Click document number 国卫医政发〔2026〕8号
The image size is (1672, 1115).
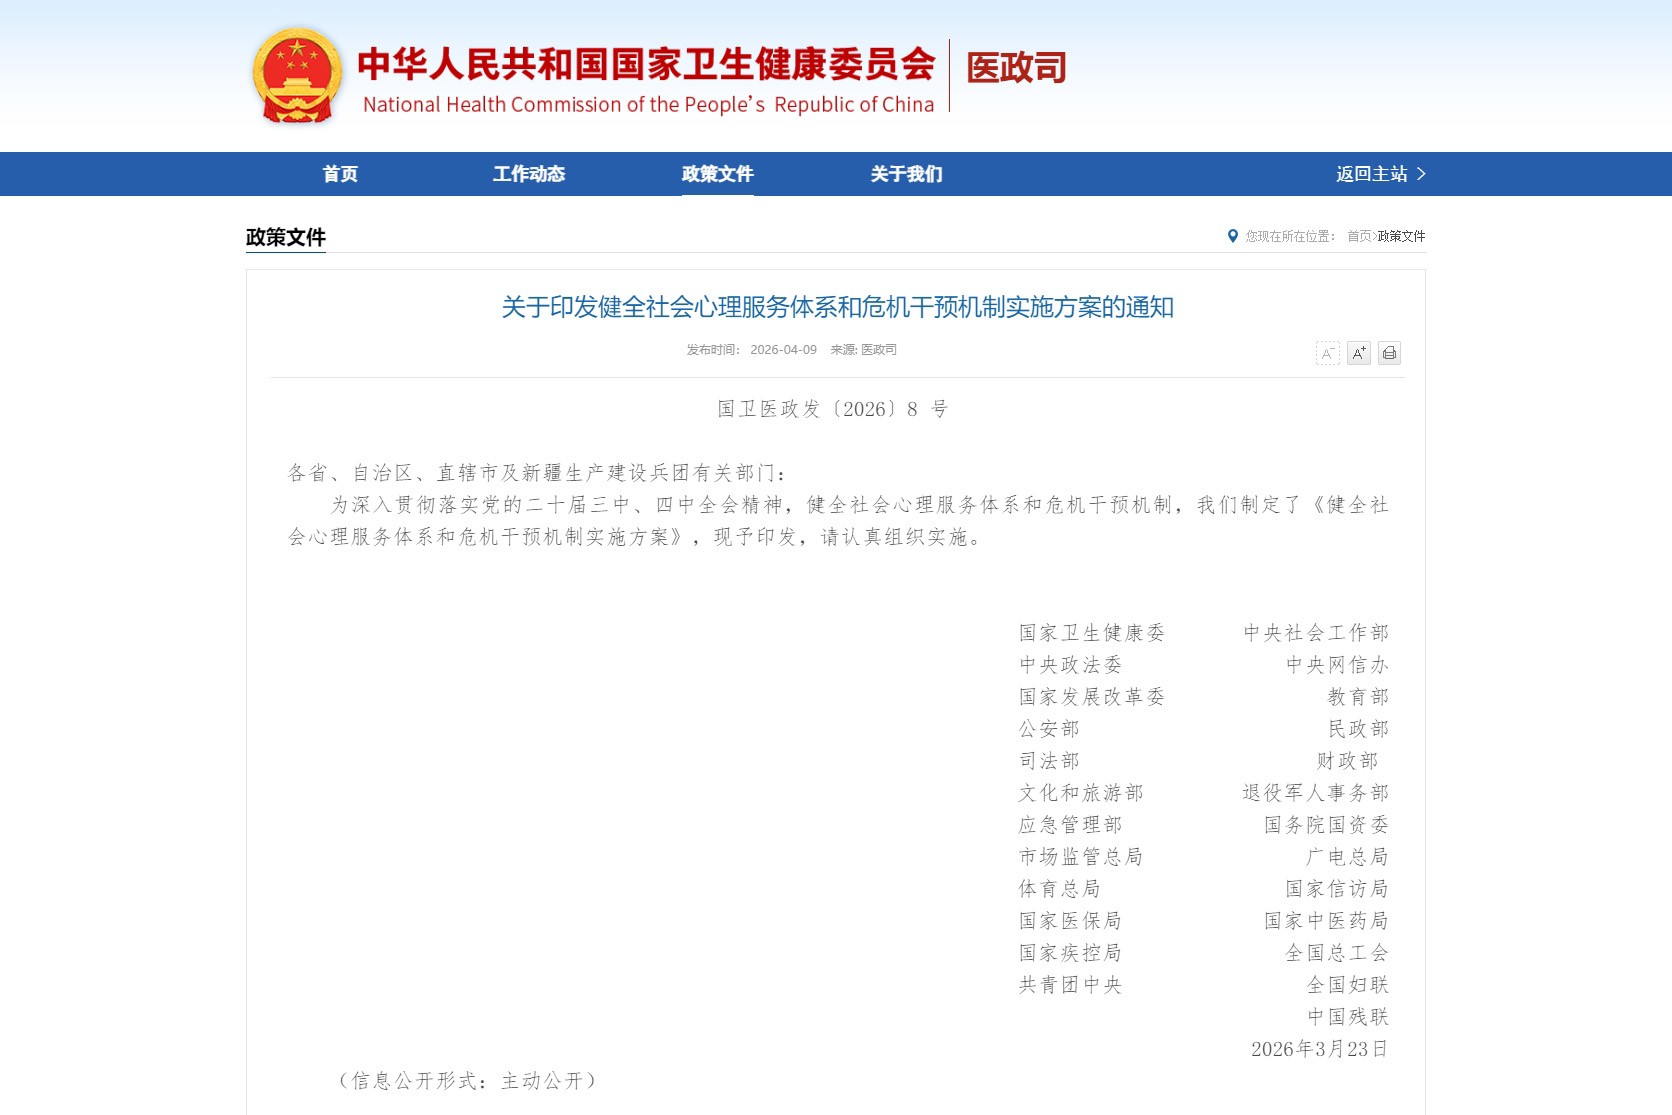click(833, 409)
